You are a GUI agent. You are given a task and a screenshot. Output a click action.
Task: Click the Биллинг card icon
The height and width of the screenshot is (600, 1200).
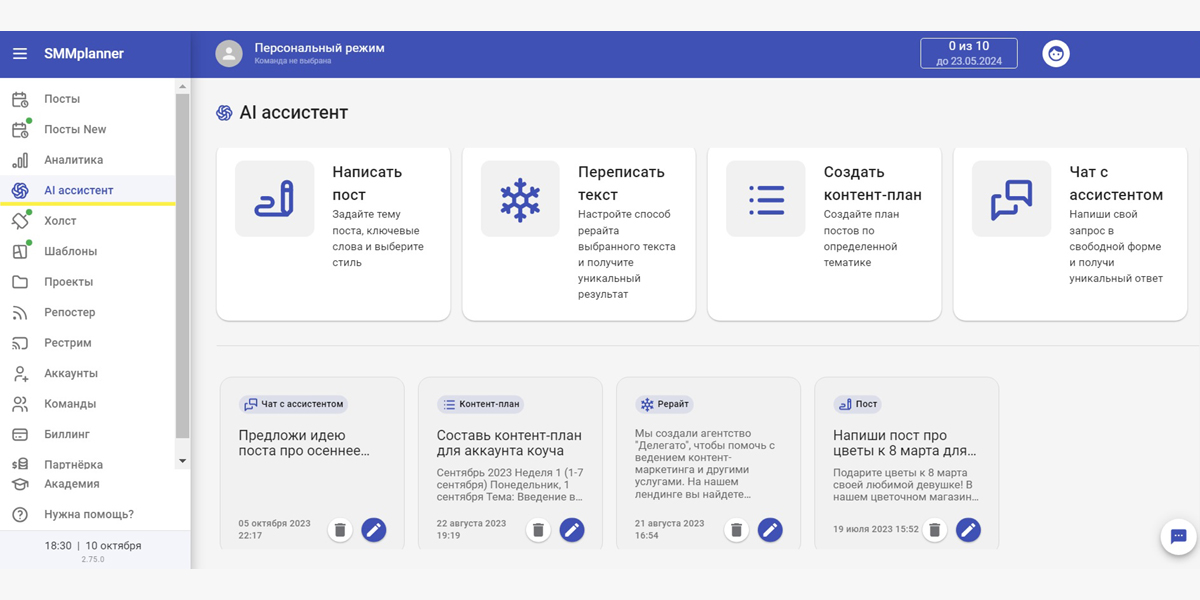click(x=20, y=435)
